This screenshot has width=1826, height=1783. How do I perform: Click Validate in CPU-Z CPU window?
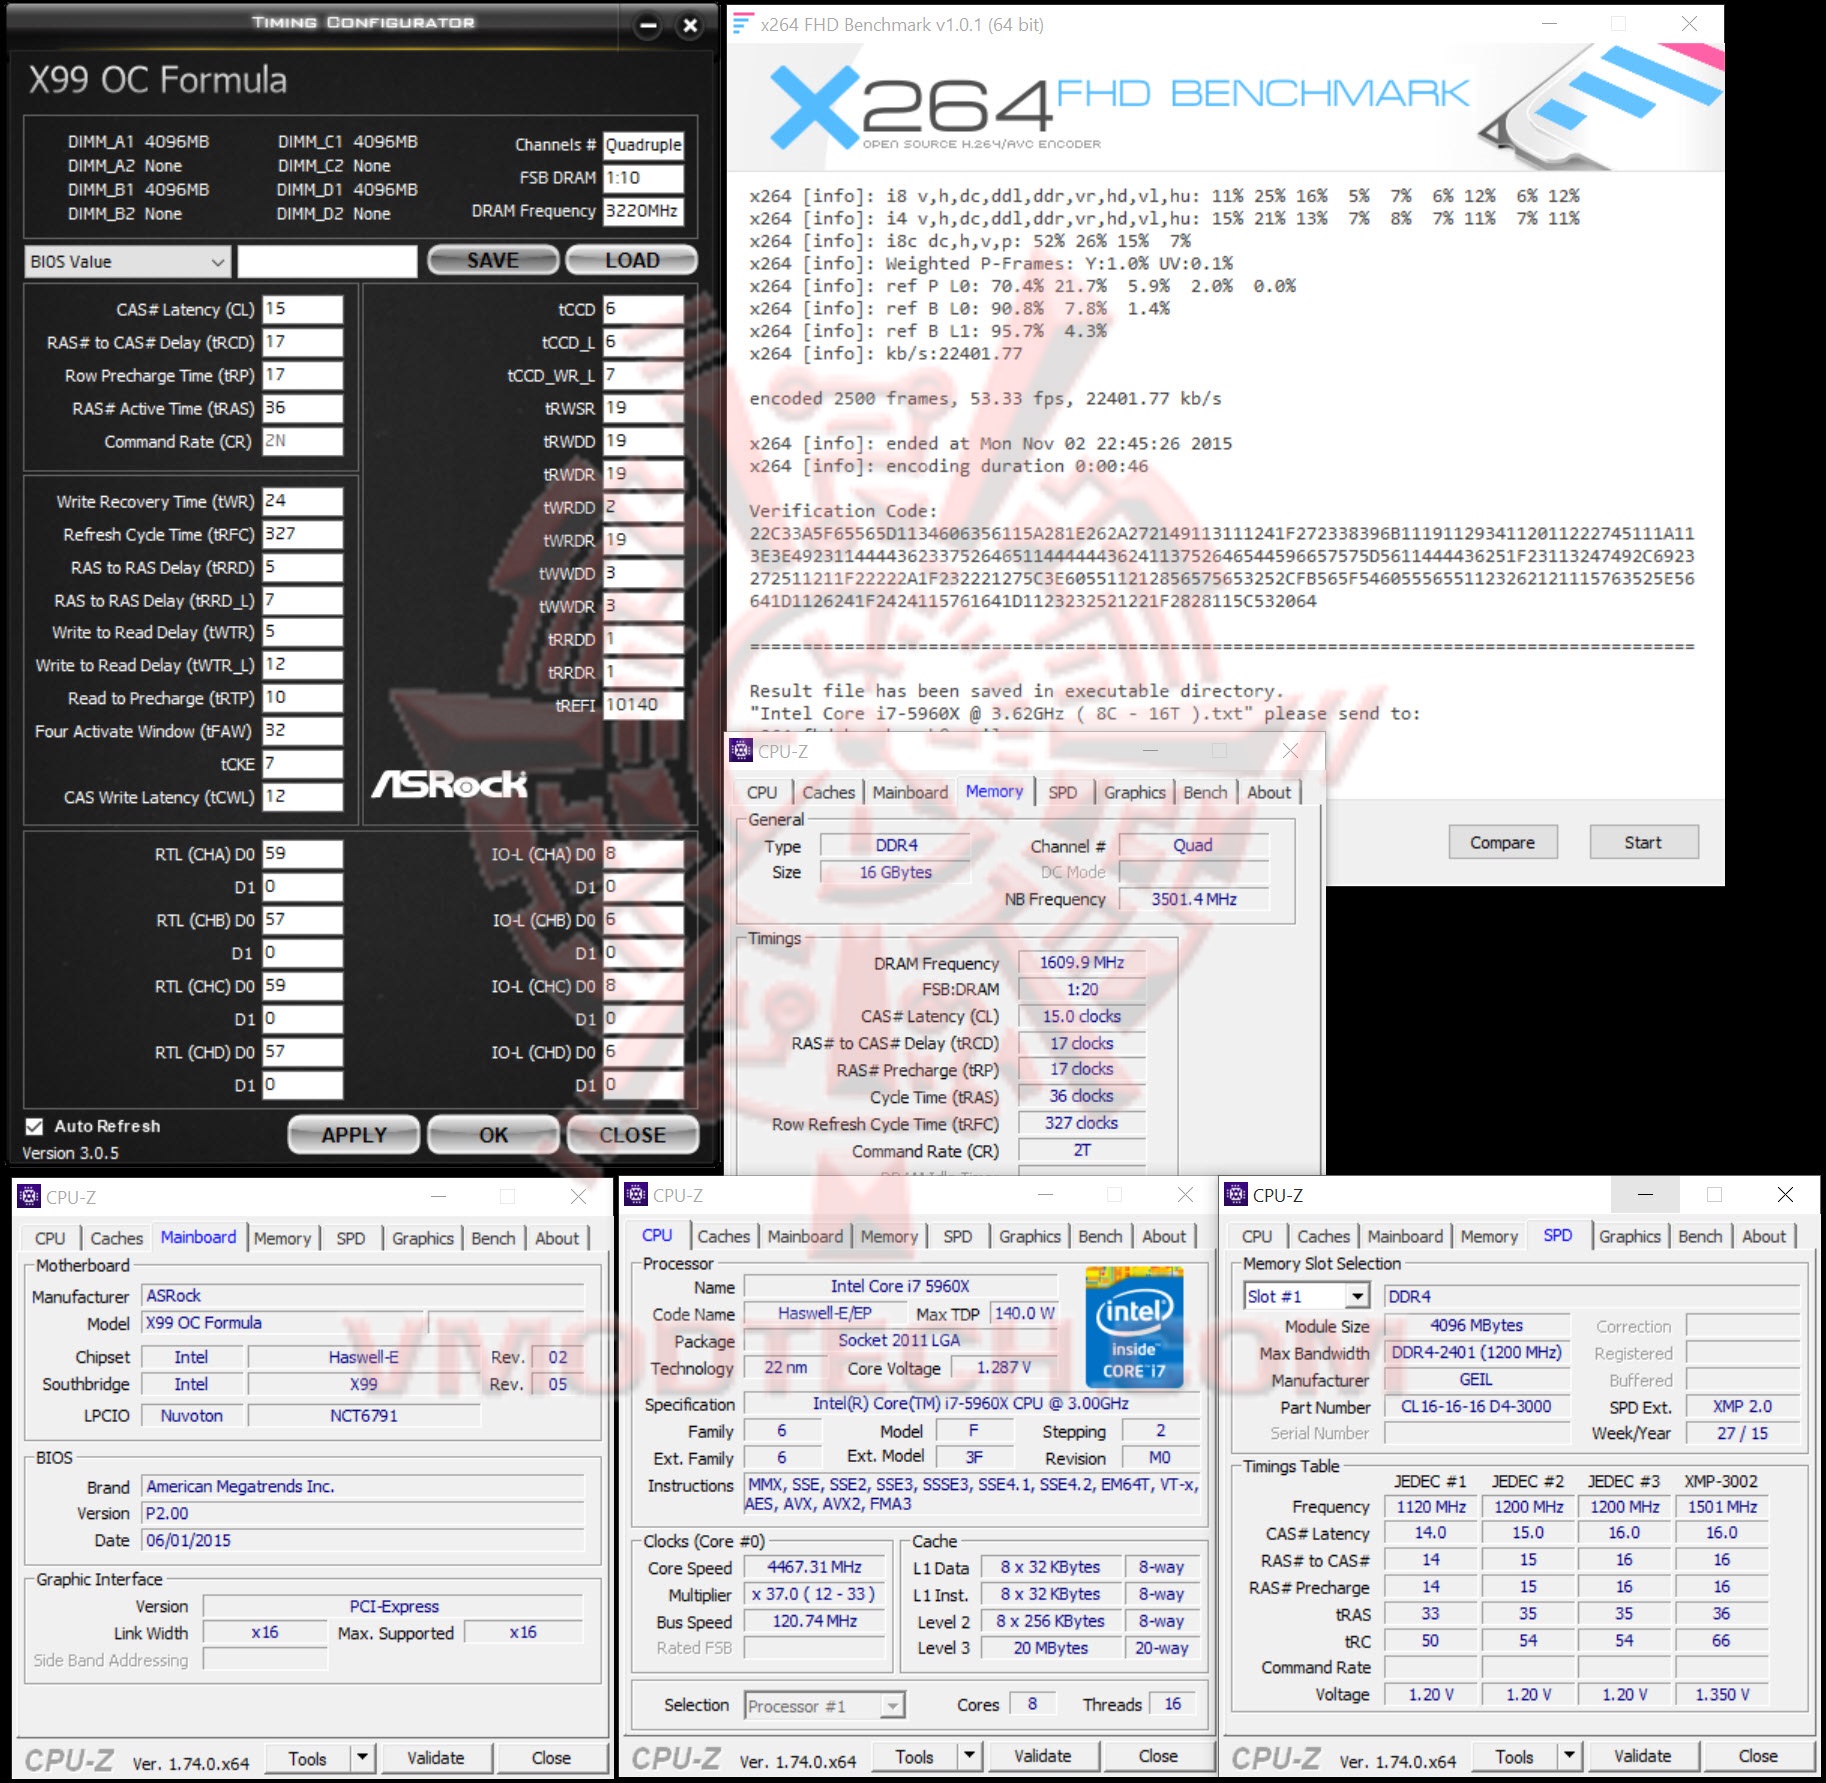click(x=1042, y=1755)
